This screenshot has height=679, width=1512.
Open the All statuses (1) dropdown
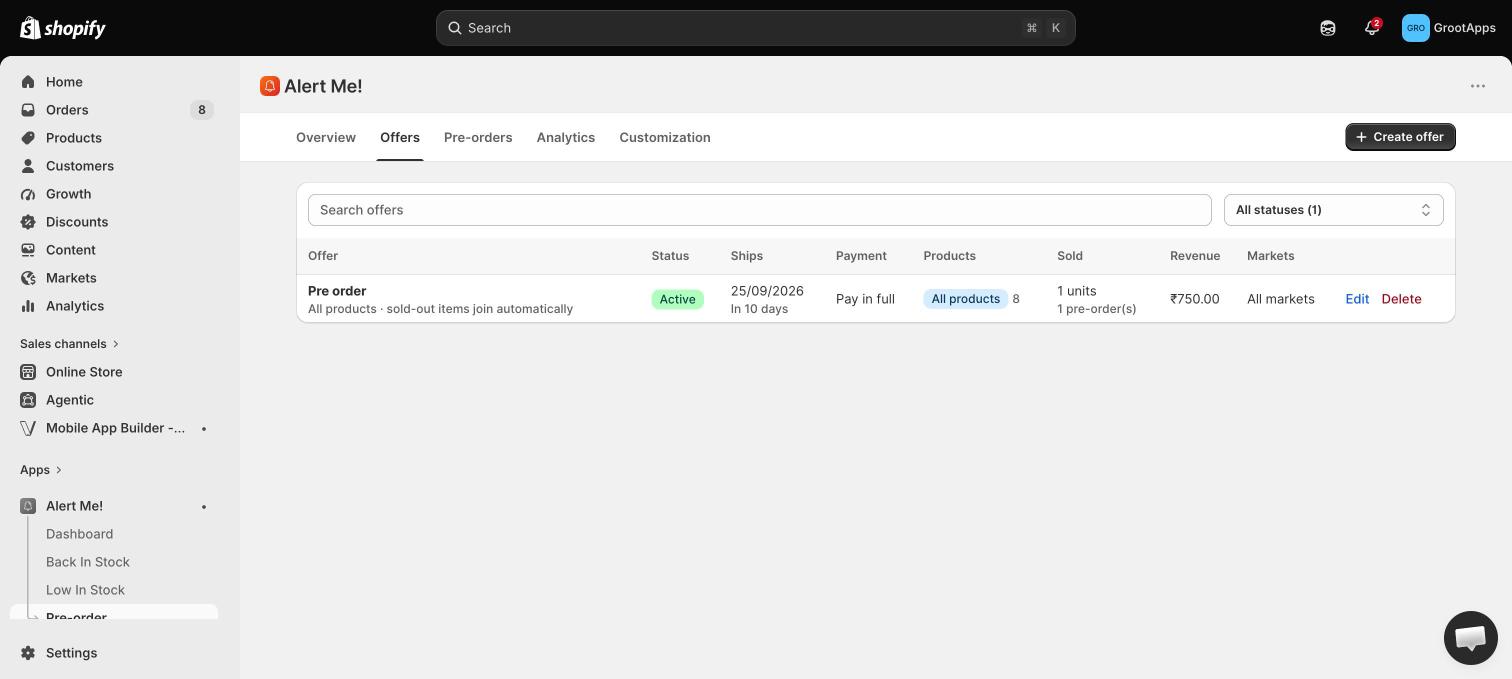pos(1334,210)
